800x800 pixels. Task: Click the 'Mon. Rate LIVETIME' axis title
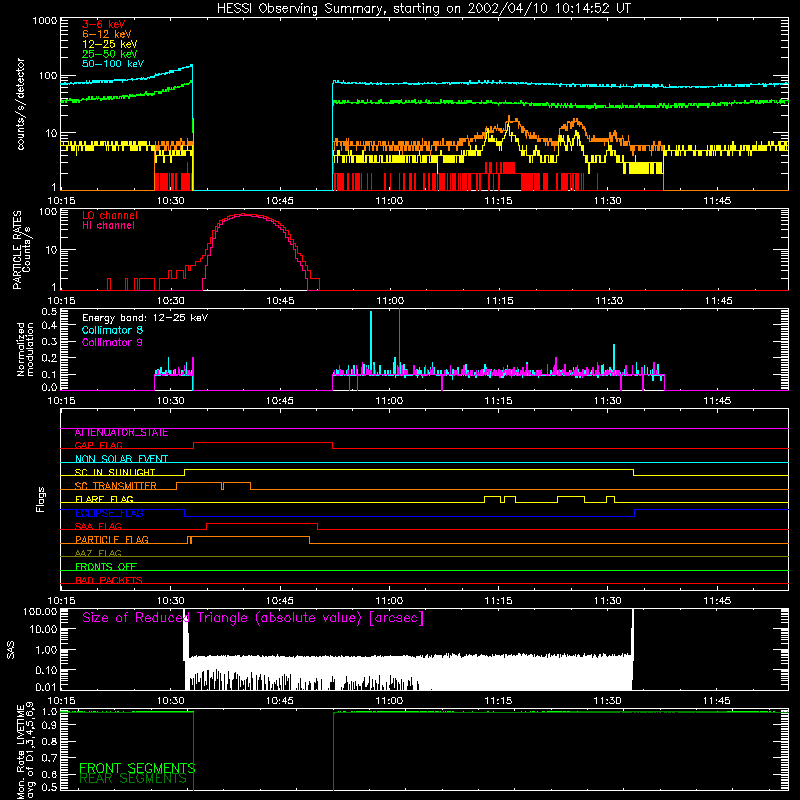point(20,750)
